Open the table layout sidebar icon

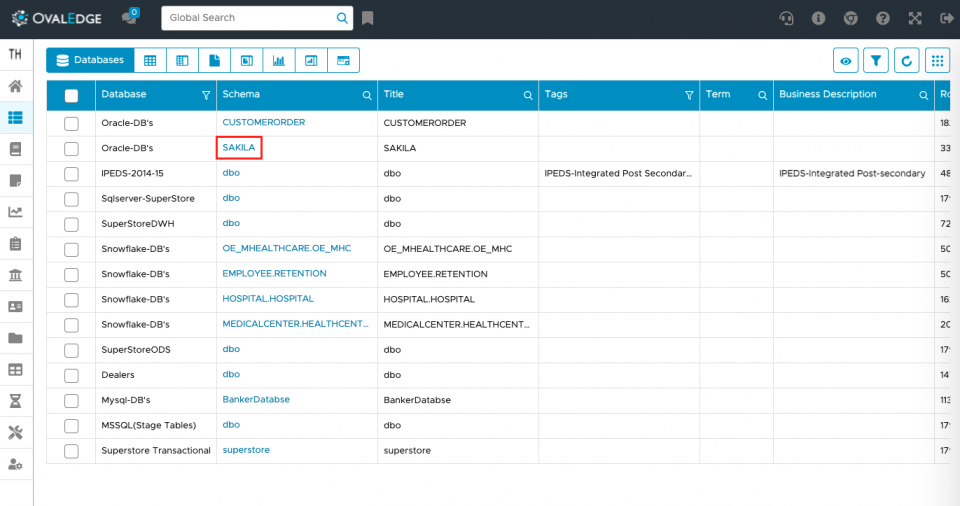pos(15,370)
